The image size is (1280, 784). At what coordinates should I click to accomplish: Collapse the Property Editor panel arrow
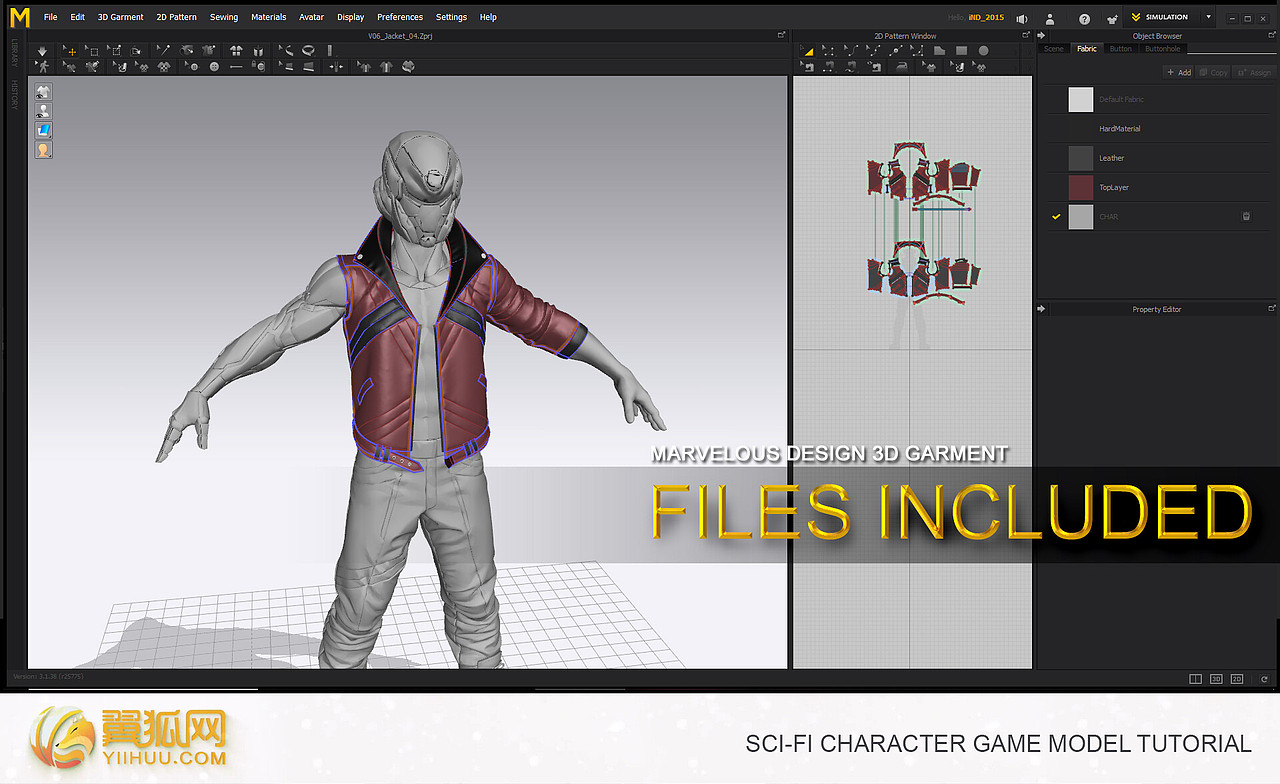[x=1042, y=309]
